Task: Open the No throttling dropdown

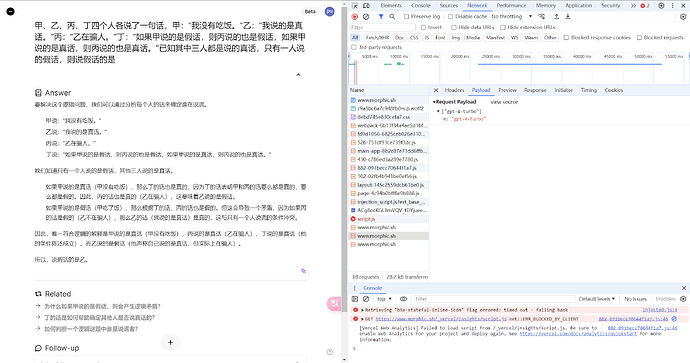Action: (512, 17)
